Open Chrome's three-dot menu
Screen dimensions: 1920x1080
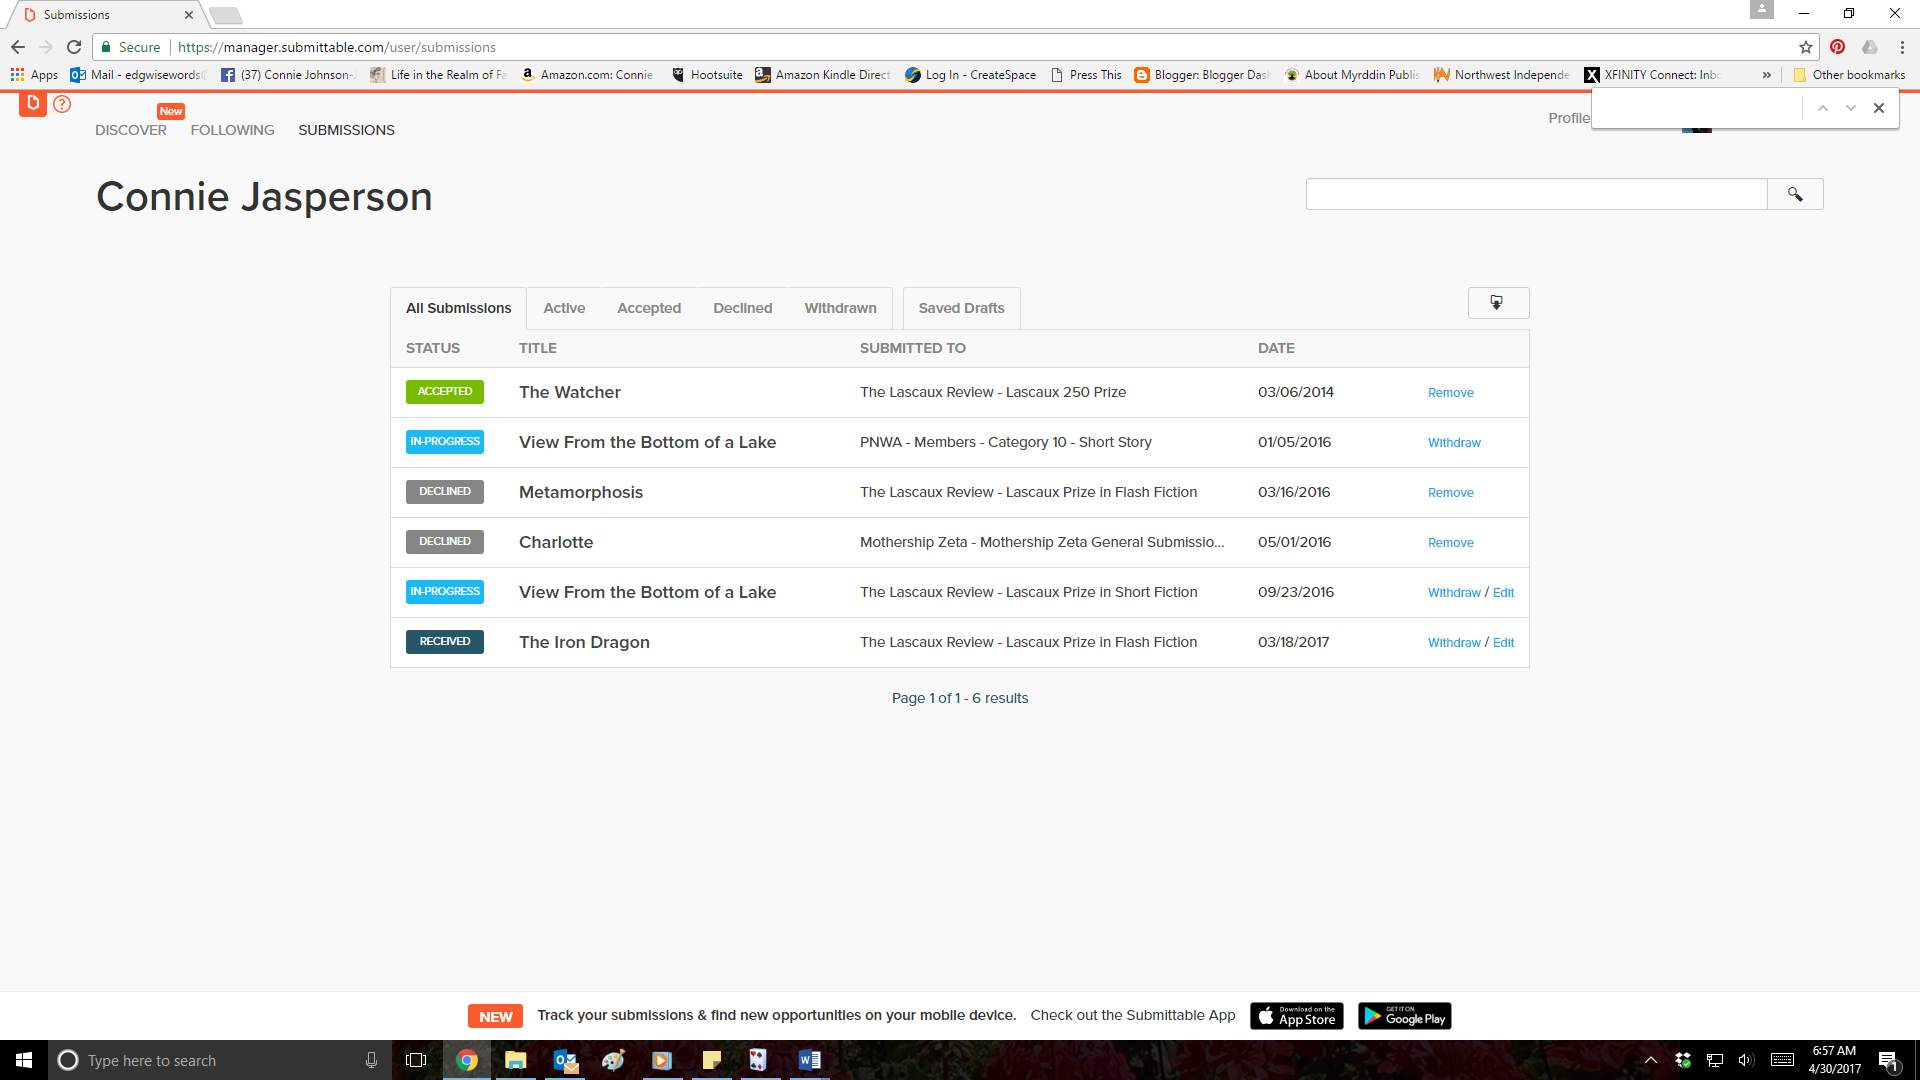coord(1902,47)
